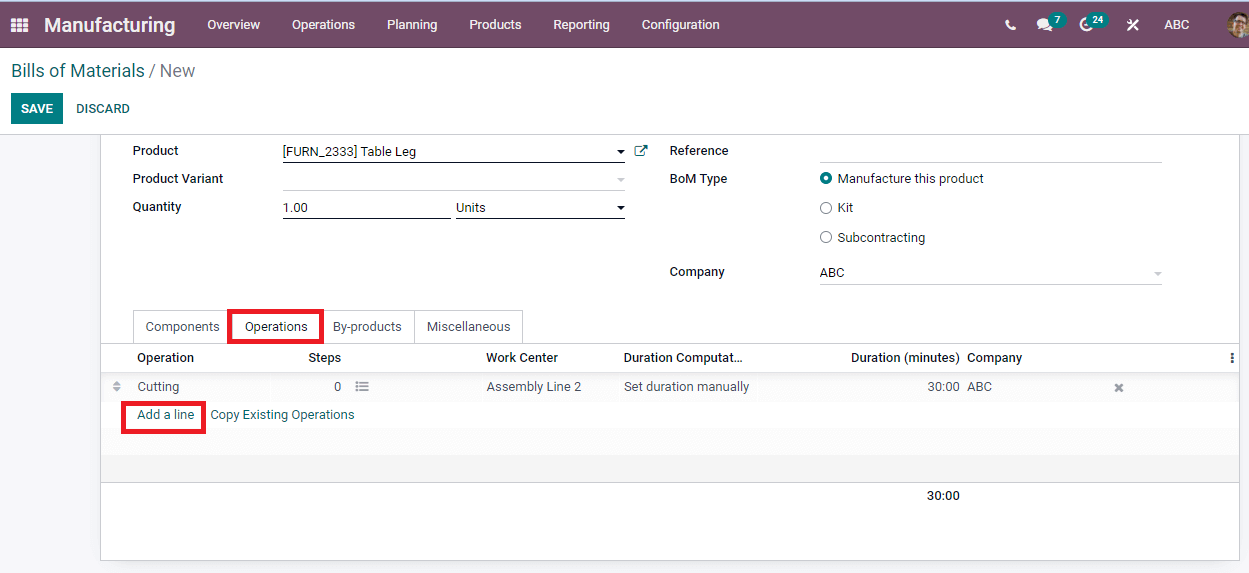
Task: Switch to the Components tab
Action: (x=182, y=327)
